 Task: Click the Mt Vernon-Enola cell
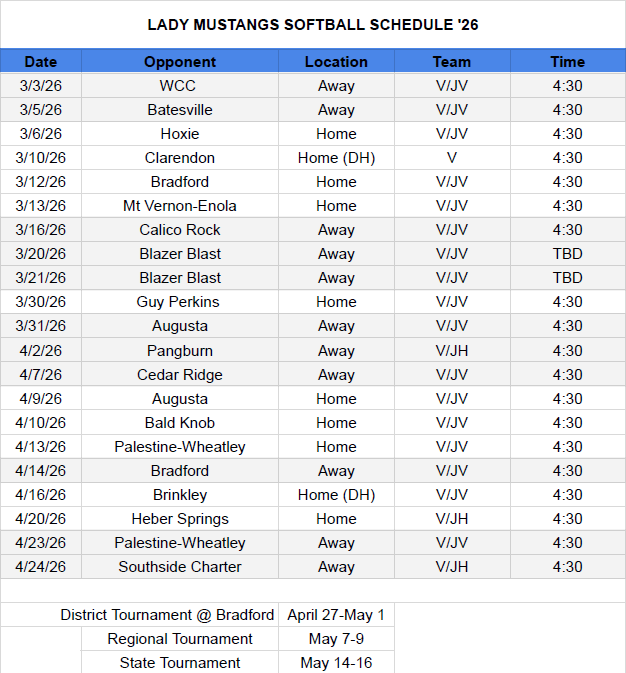coord(180,206)
